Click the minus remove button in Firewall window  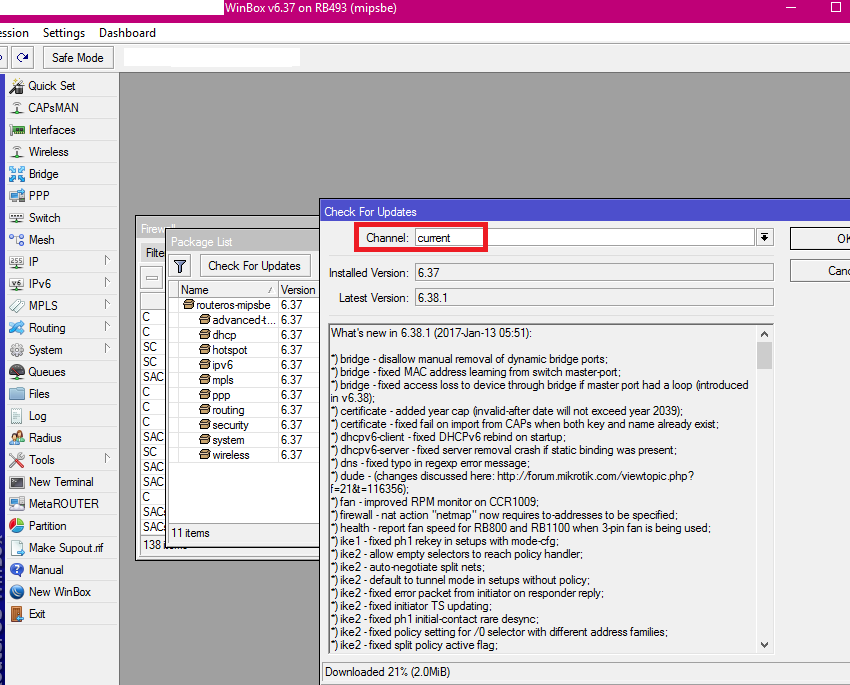tap(152, 277)
